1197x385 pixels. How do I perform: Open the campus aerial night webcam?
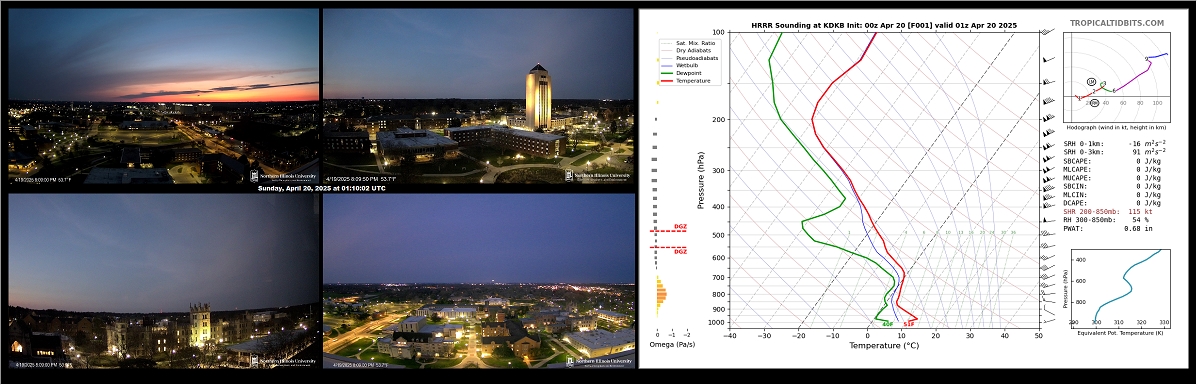click(x=479, y=281)
